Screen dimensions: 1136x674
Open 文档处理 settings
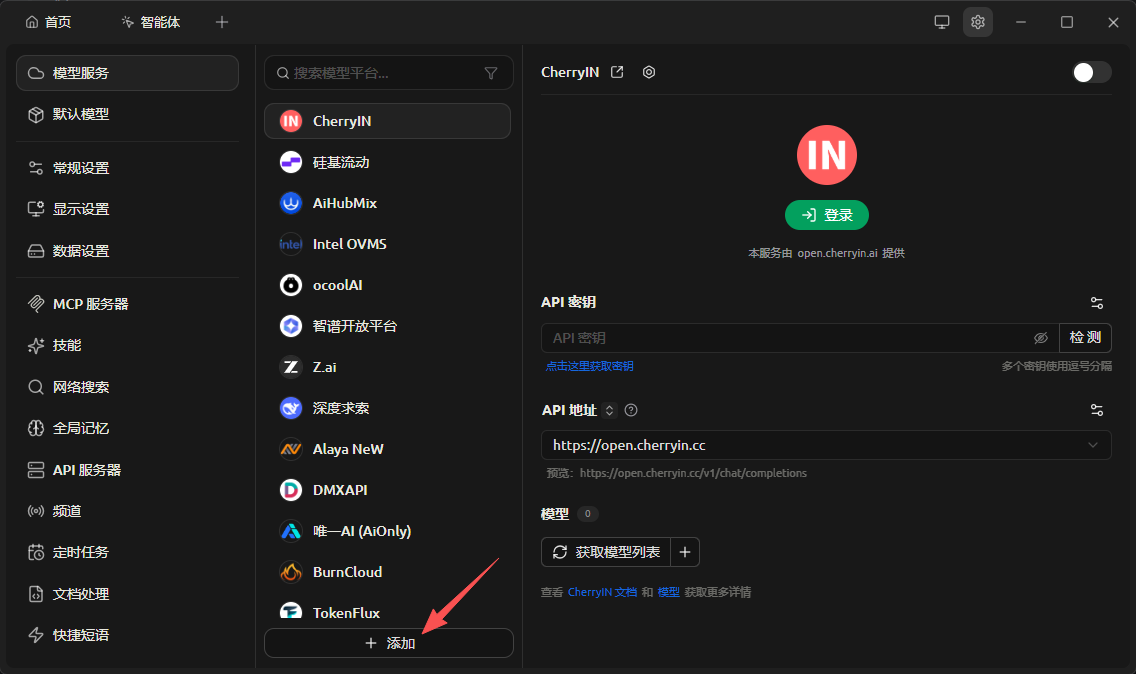tap(128, 594)
